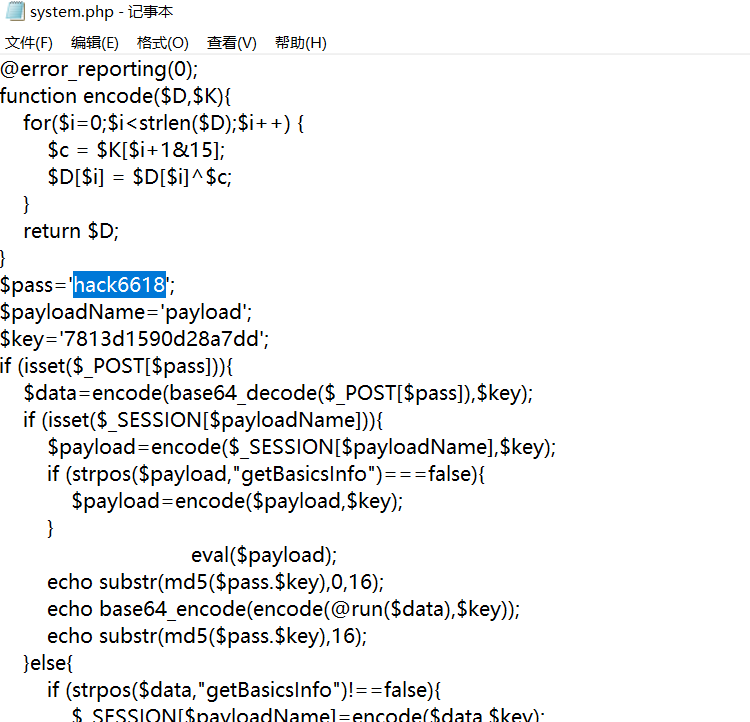Open the 格式(O) menu

pyautogui.click(x=163, y=43)
